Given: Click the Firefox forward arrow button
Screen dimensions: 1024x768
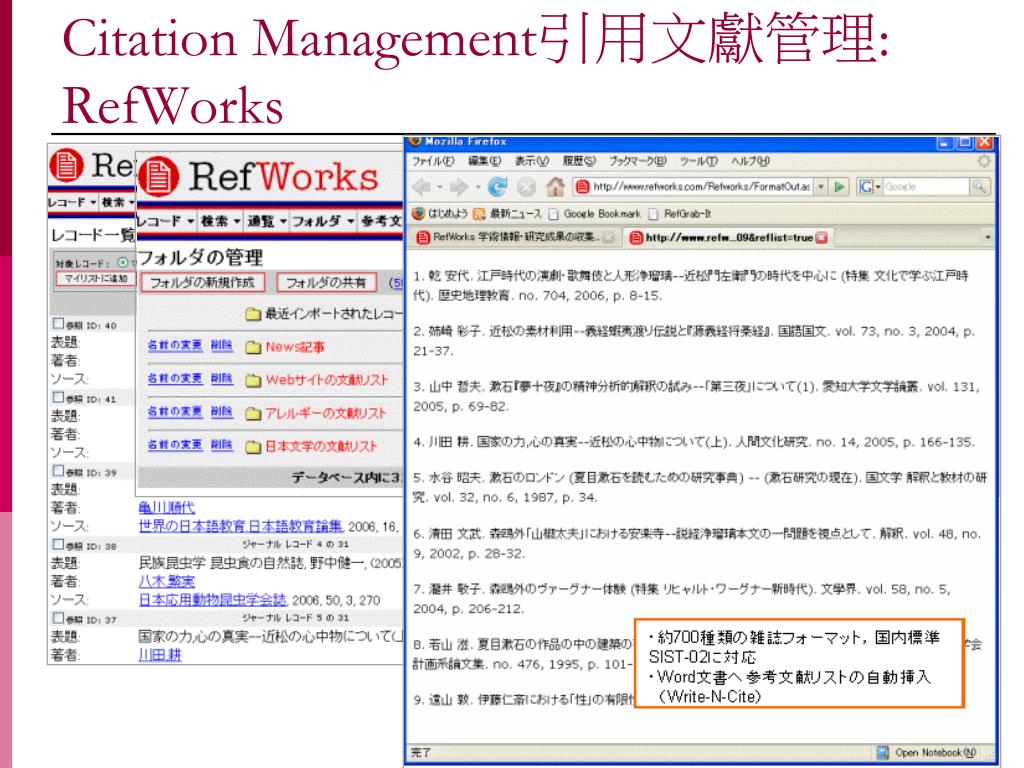Looking at the screenshot, I should click(459, 187).
